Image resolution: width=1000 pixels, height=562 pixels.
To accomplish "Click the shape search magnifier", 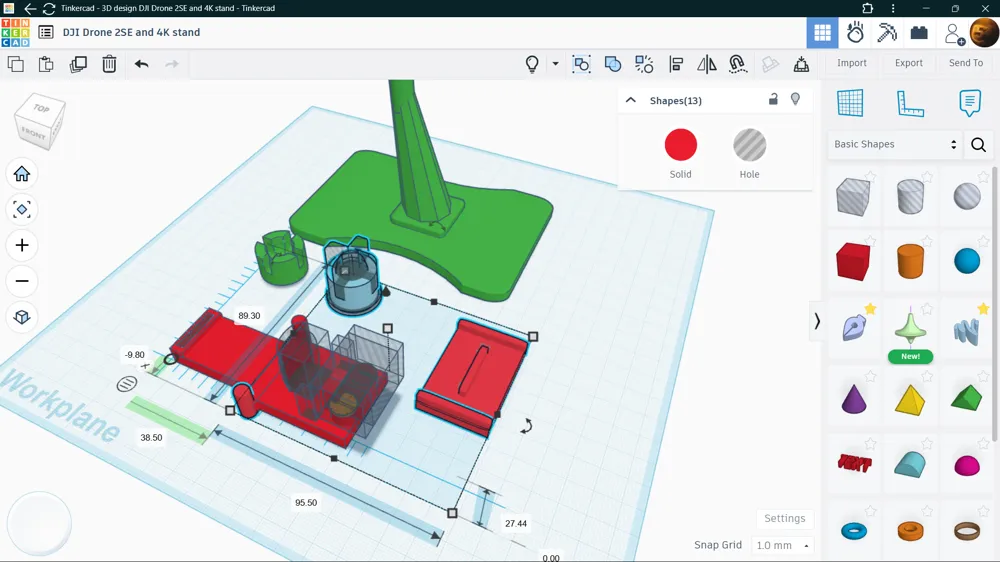I will (x=978, y=145).
